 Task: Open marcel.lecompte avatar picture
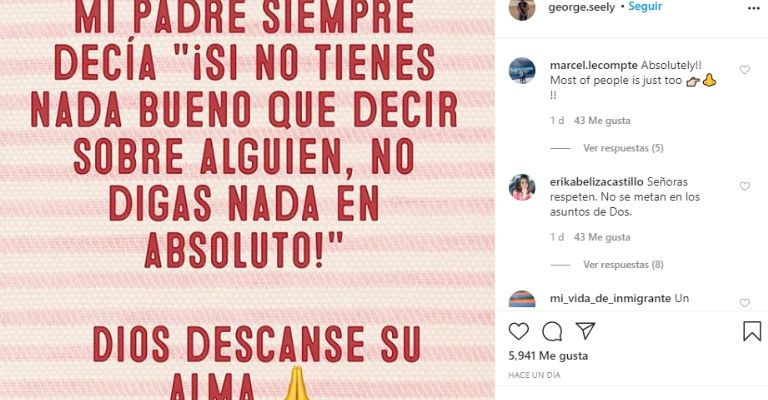[522, 71]
